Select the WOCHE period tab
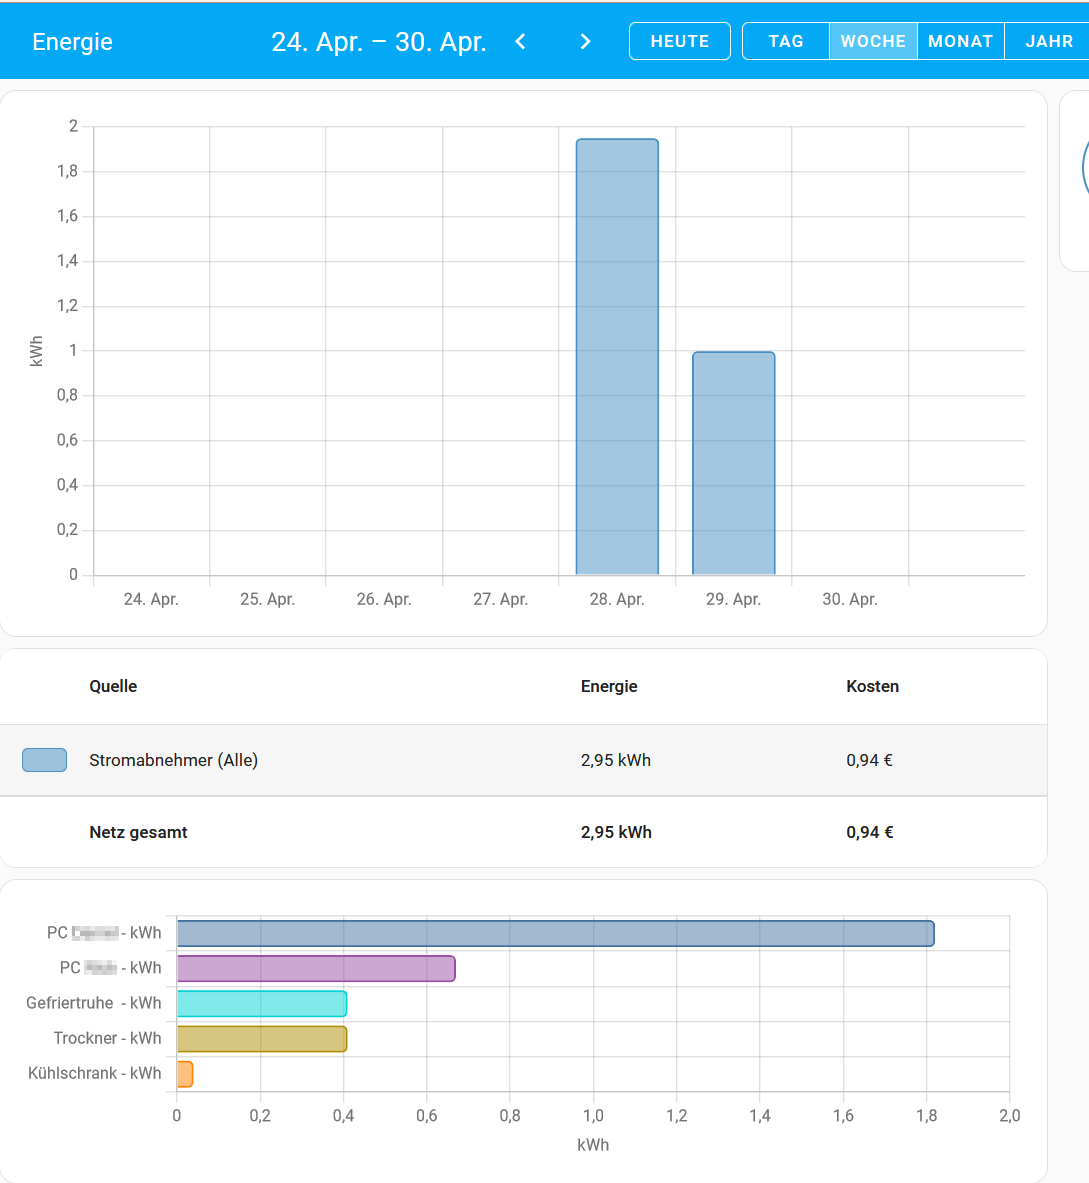1089x1183 pixels. 873,41
